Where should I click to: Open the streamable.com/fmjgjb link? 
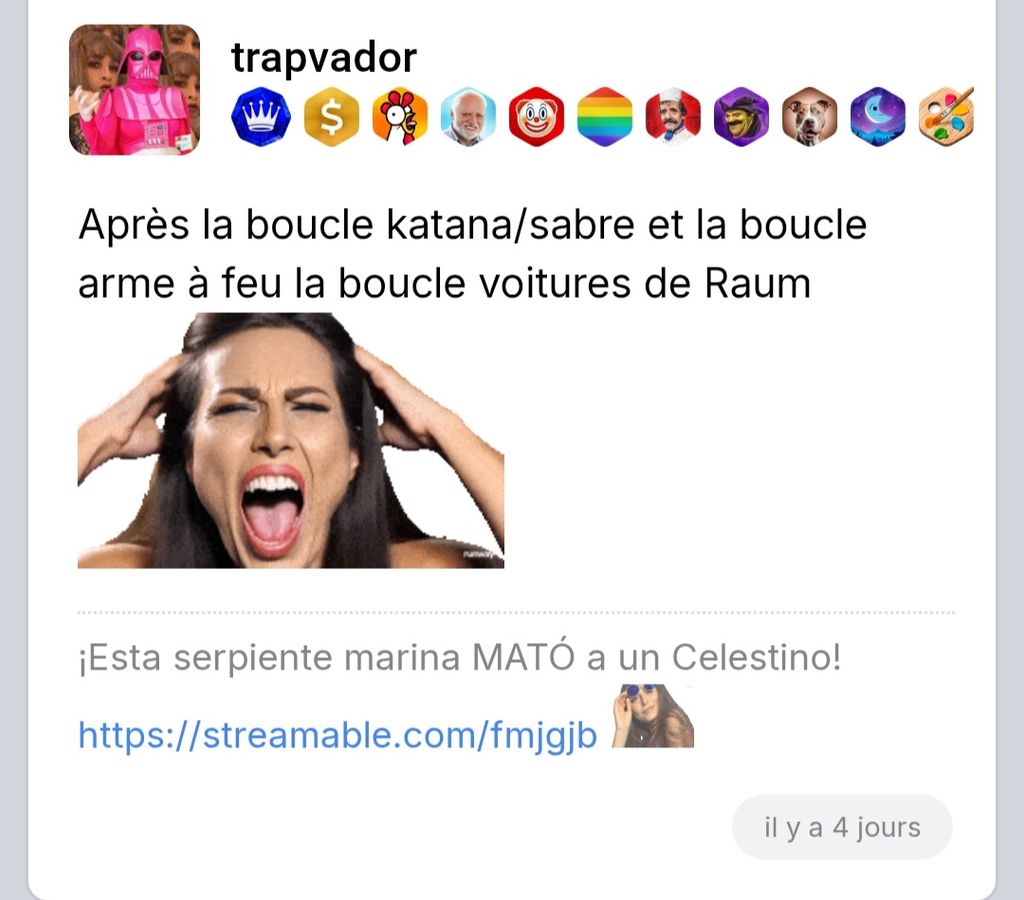338,735
